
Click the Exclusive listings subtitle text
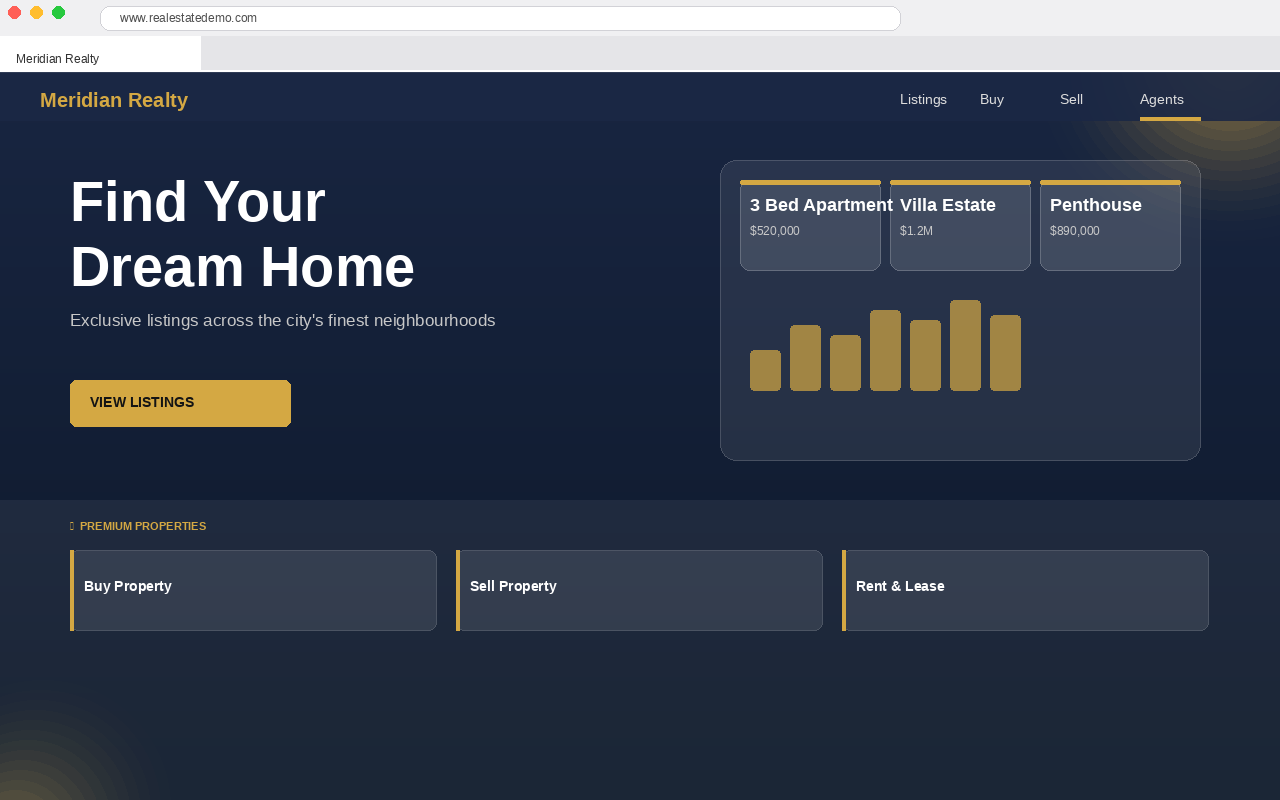283,320
